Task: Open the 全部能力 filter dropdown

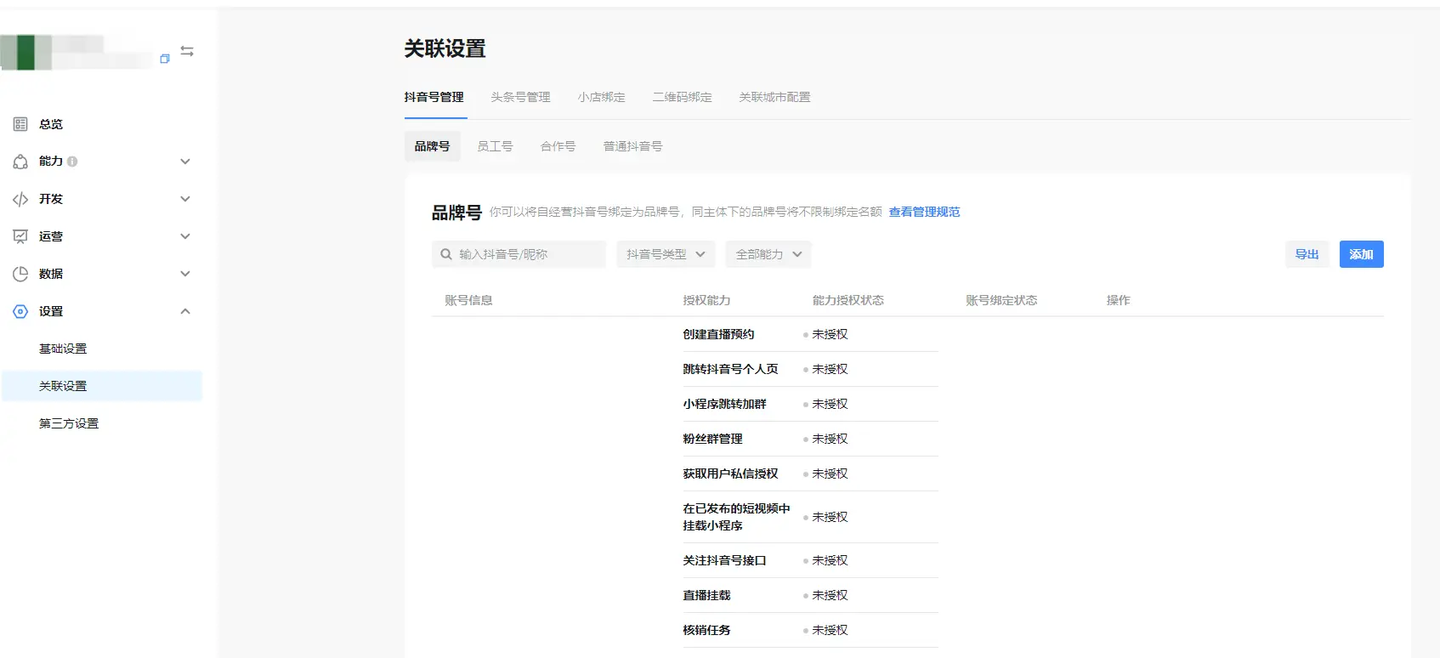Action: 768,255
